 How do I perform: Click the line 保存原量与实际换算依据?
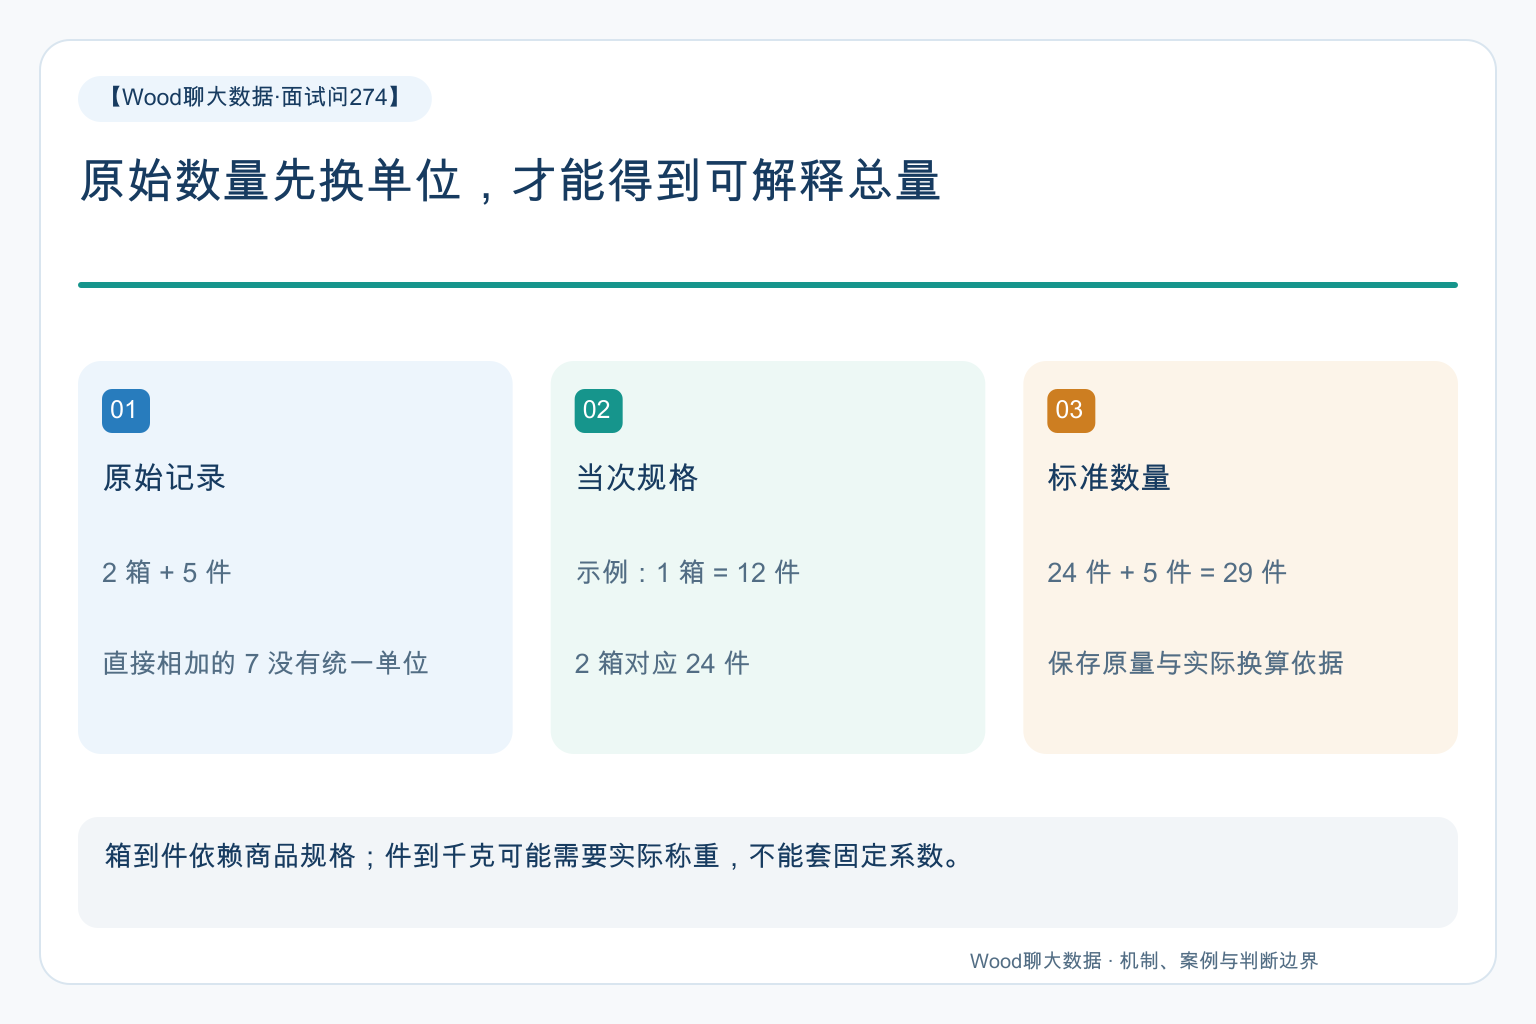click(x=1196, y=663)
